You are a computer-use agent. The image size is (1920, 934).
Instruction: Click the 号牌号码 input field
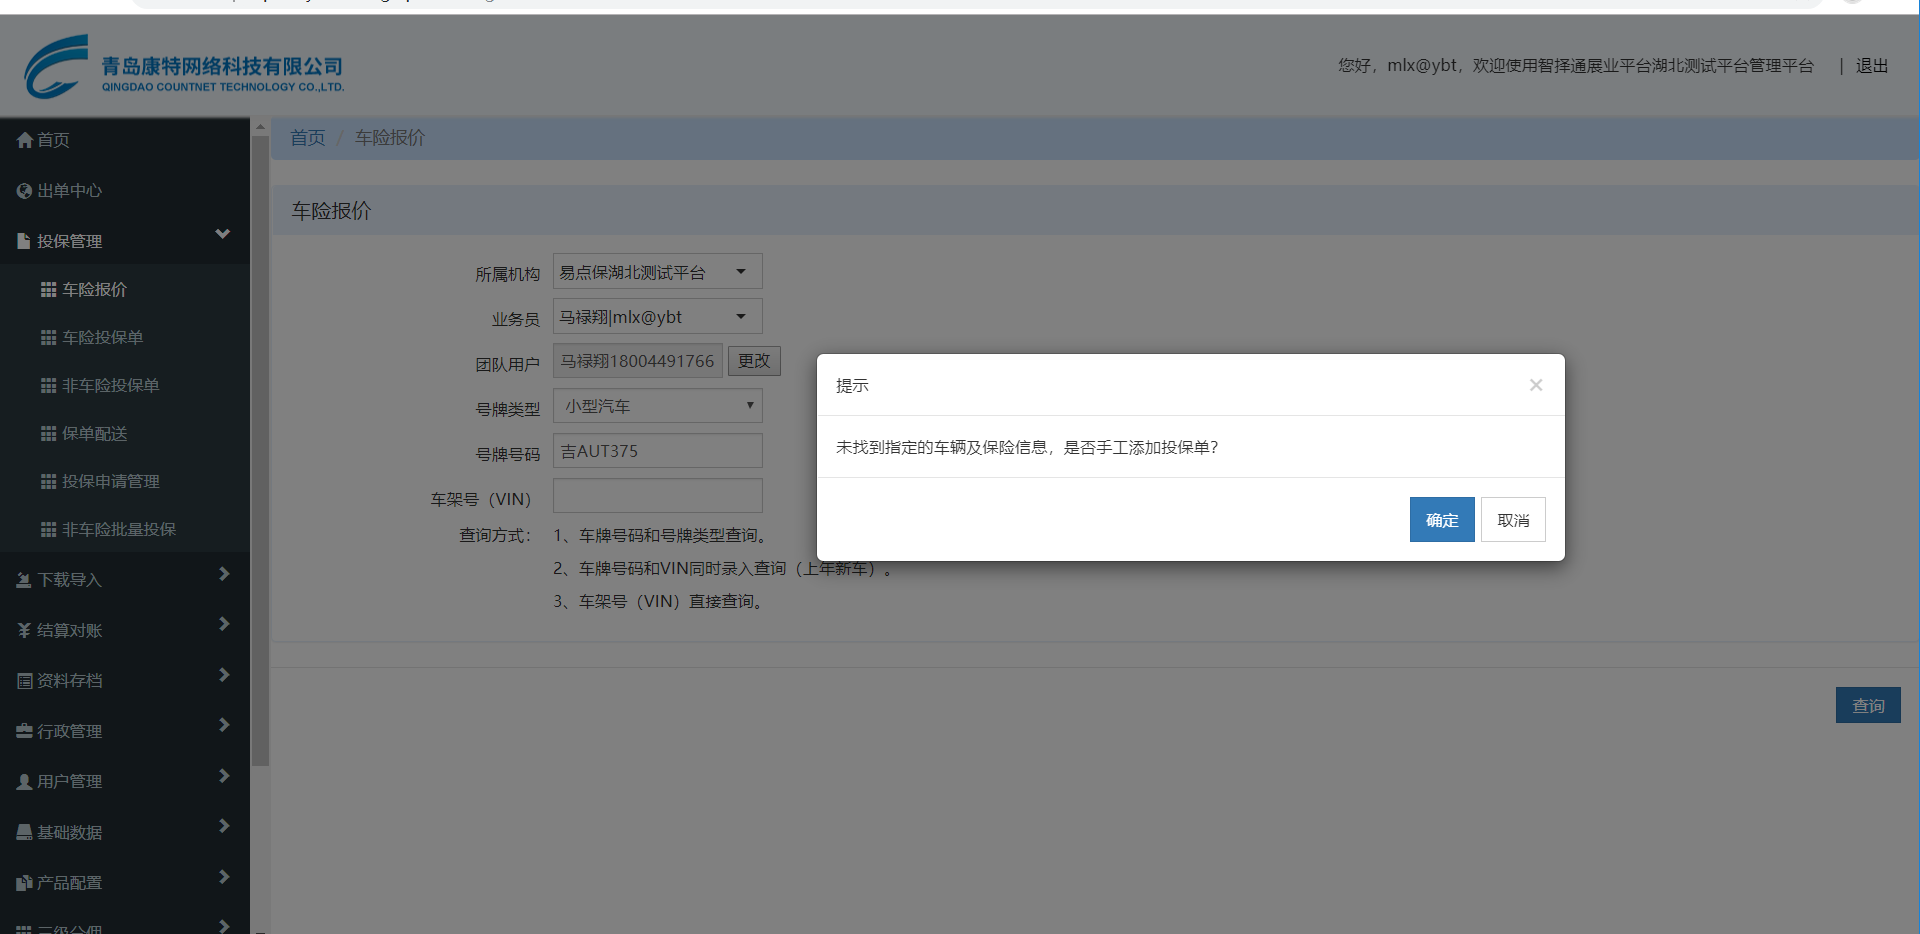click(658, 451)
